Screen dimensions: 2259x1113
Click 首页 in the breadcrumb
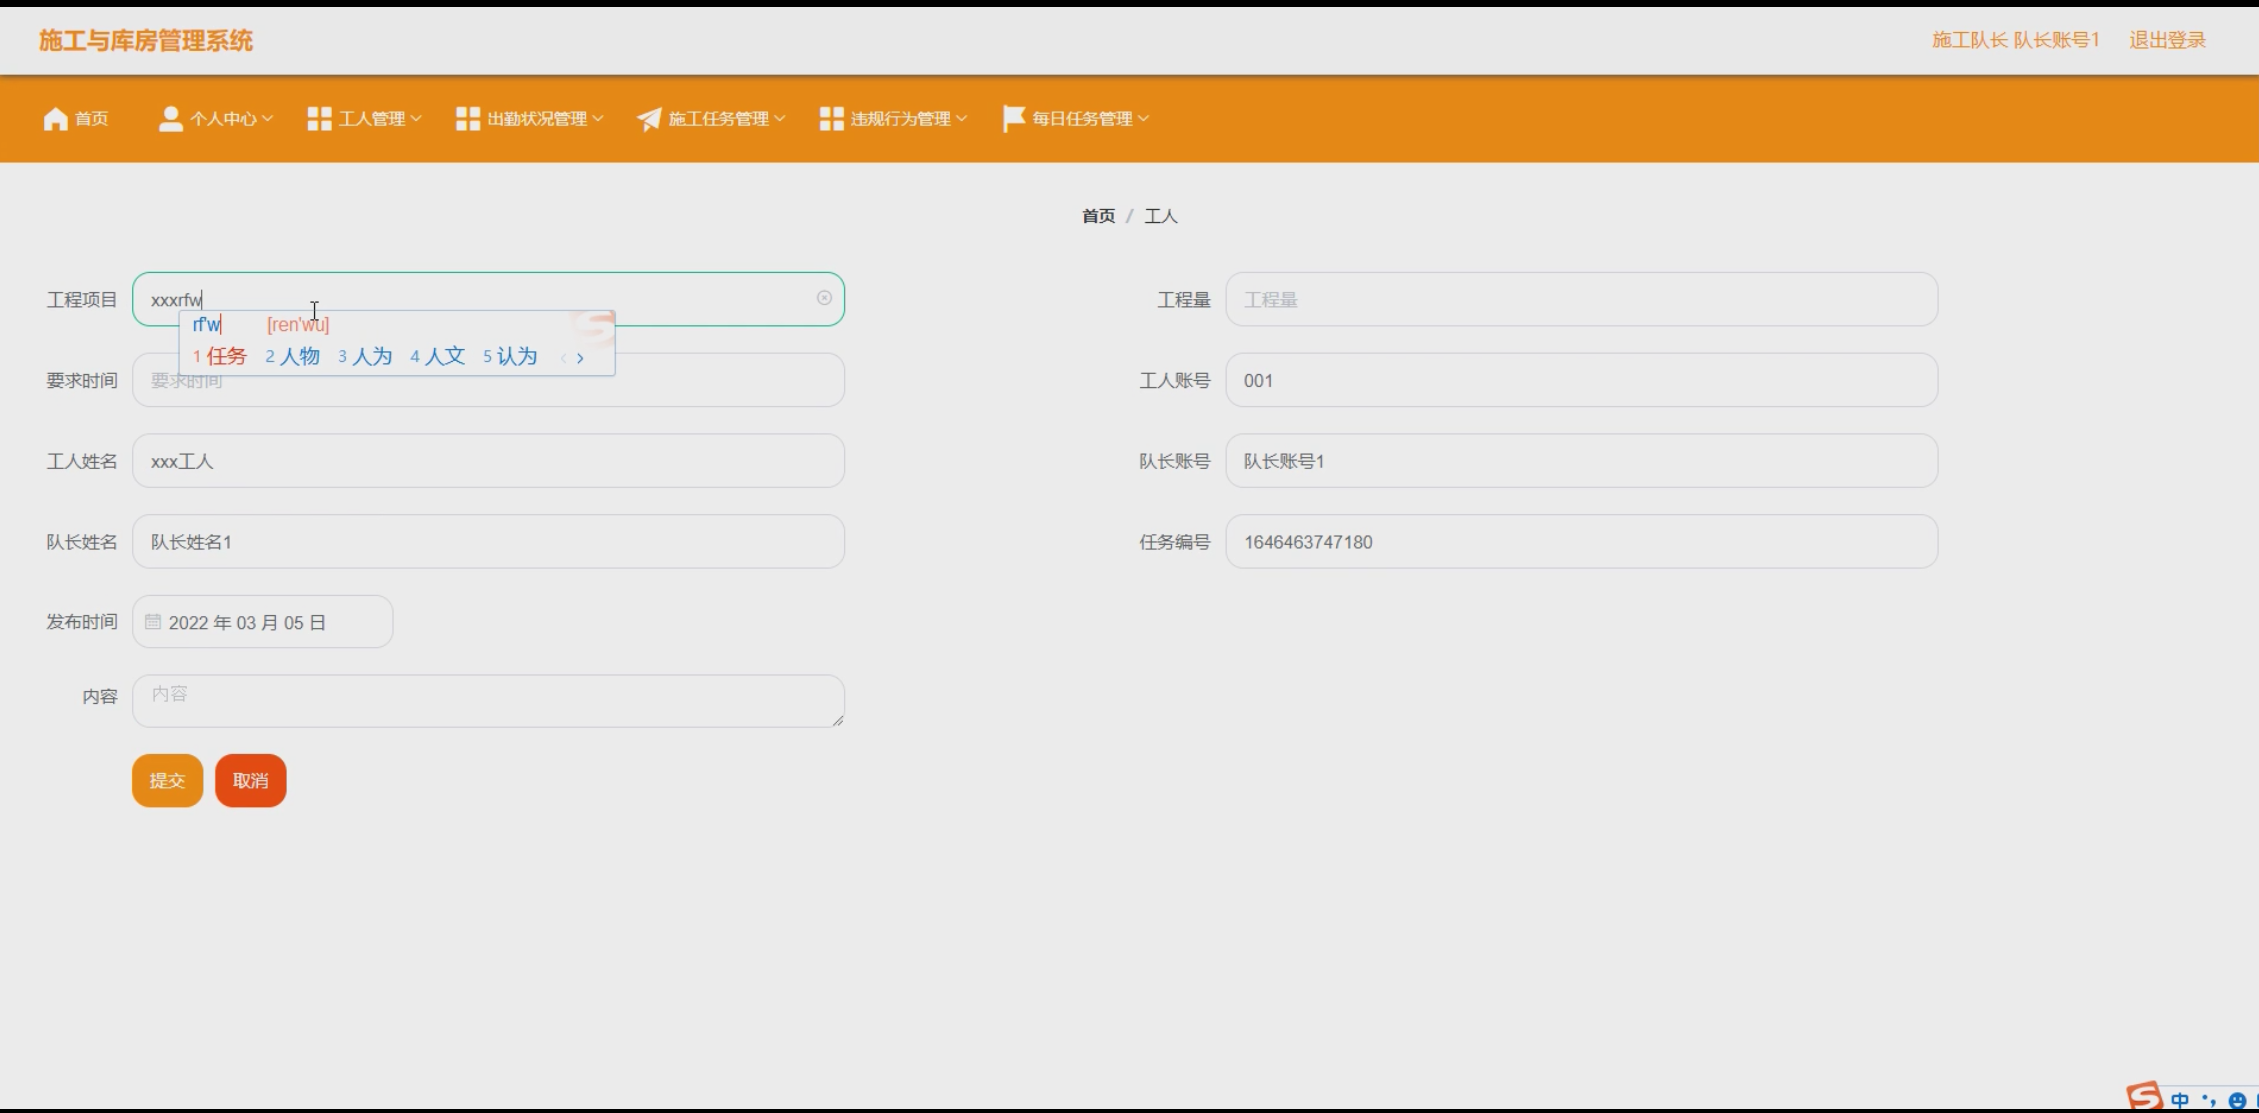pos(1098,216)
